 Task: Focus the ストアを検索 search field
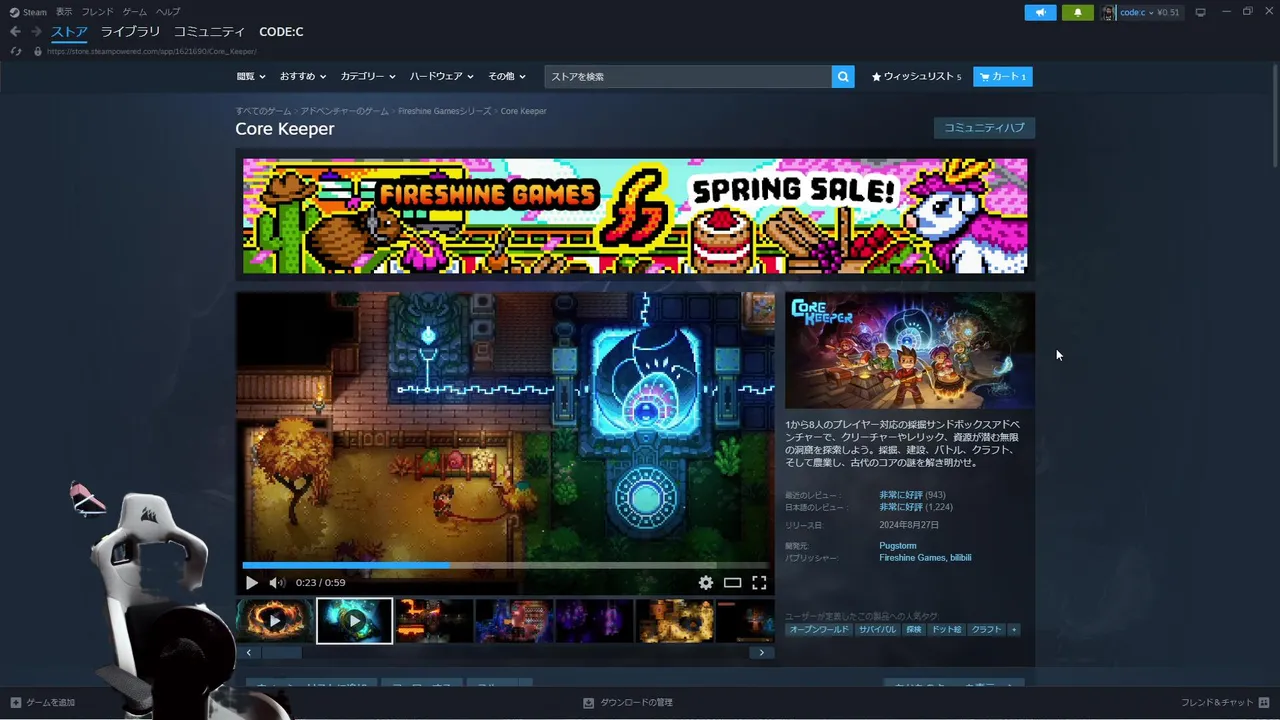click(x=688, y=76)
